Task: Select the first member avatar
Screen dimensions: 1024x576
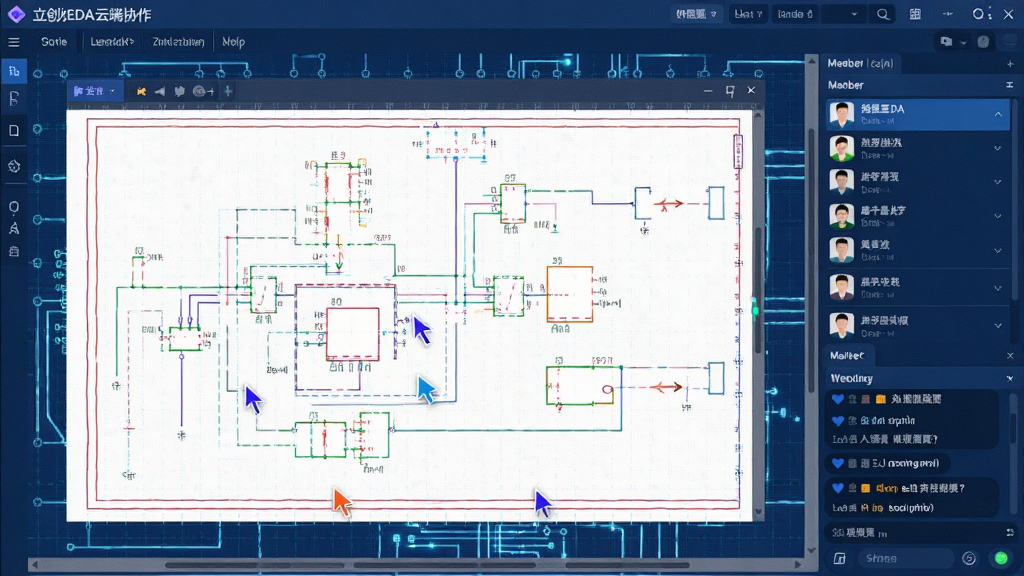Action: tap(842, 114)
